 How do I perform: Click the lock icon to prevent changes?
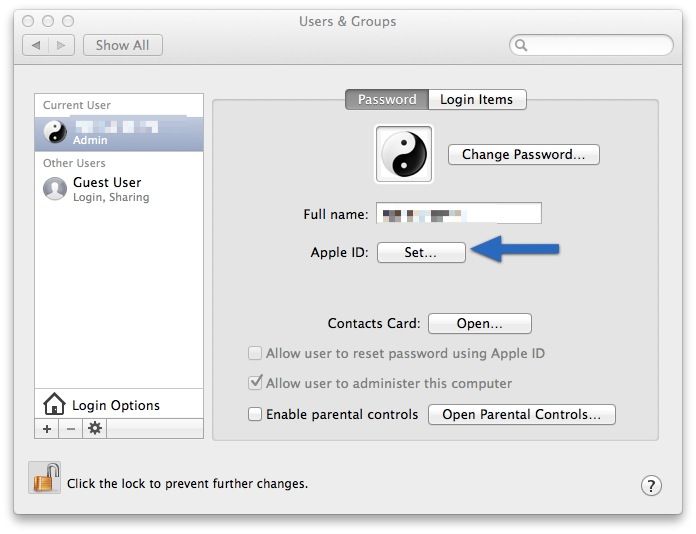pyautogui.click(x=45, y=479)
